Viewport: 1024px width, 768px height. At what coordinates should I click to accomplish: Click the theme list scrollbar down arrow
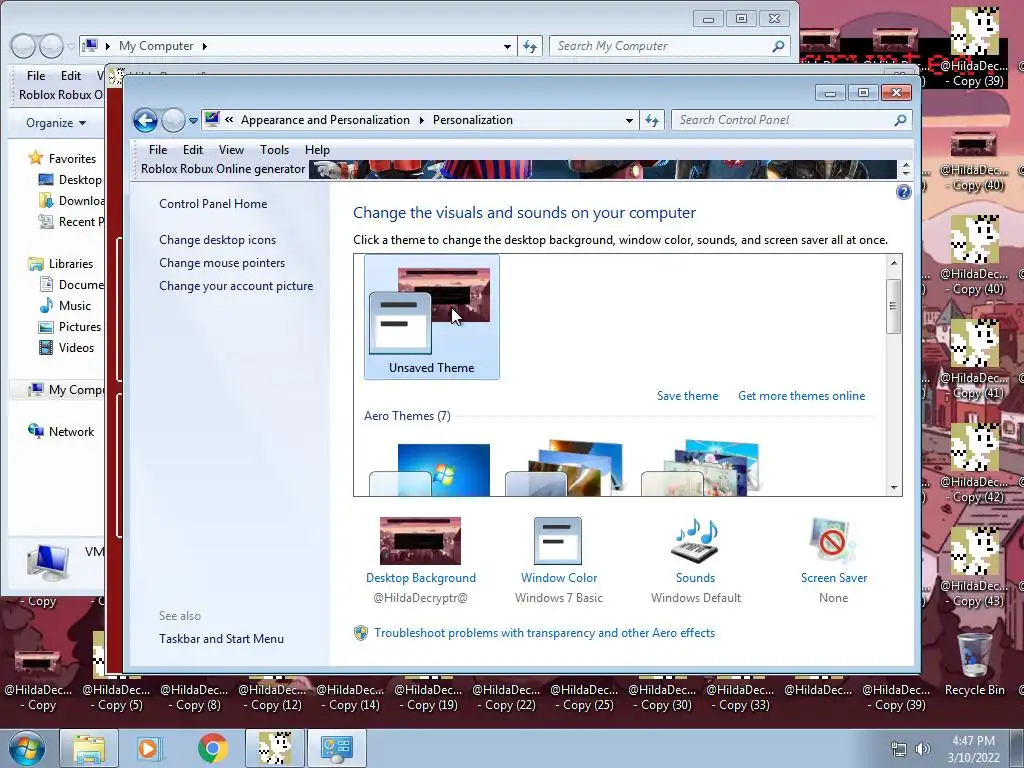(x=894, y=488)
